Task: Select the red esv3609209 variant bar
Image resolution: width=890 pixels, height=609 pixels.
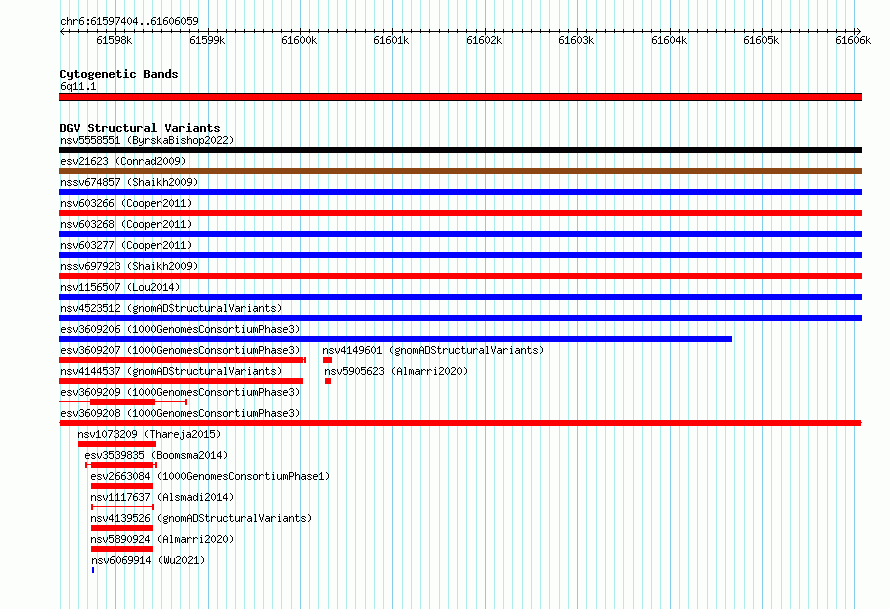Action: [x=123, y=402]
